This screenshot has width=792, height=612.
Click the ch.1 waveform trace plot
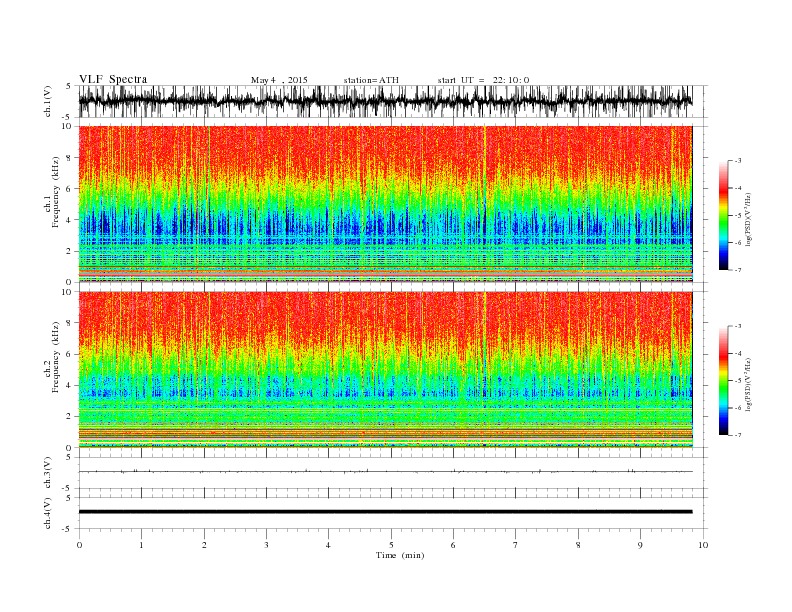click(385, 101)
